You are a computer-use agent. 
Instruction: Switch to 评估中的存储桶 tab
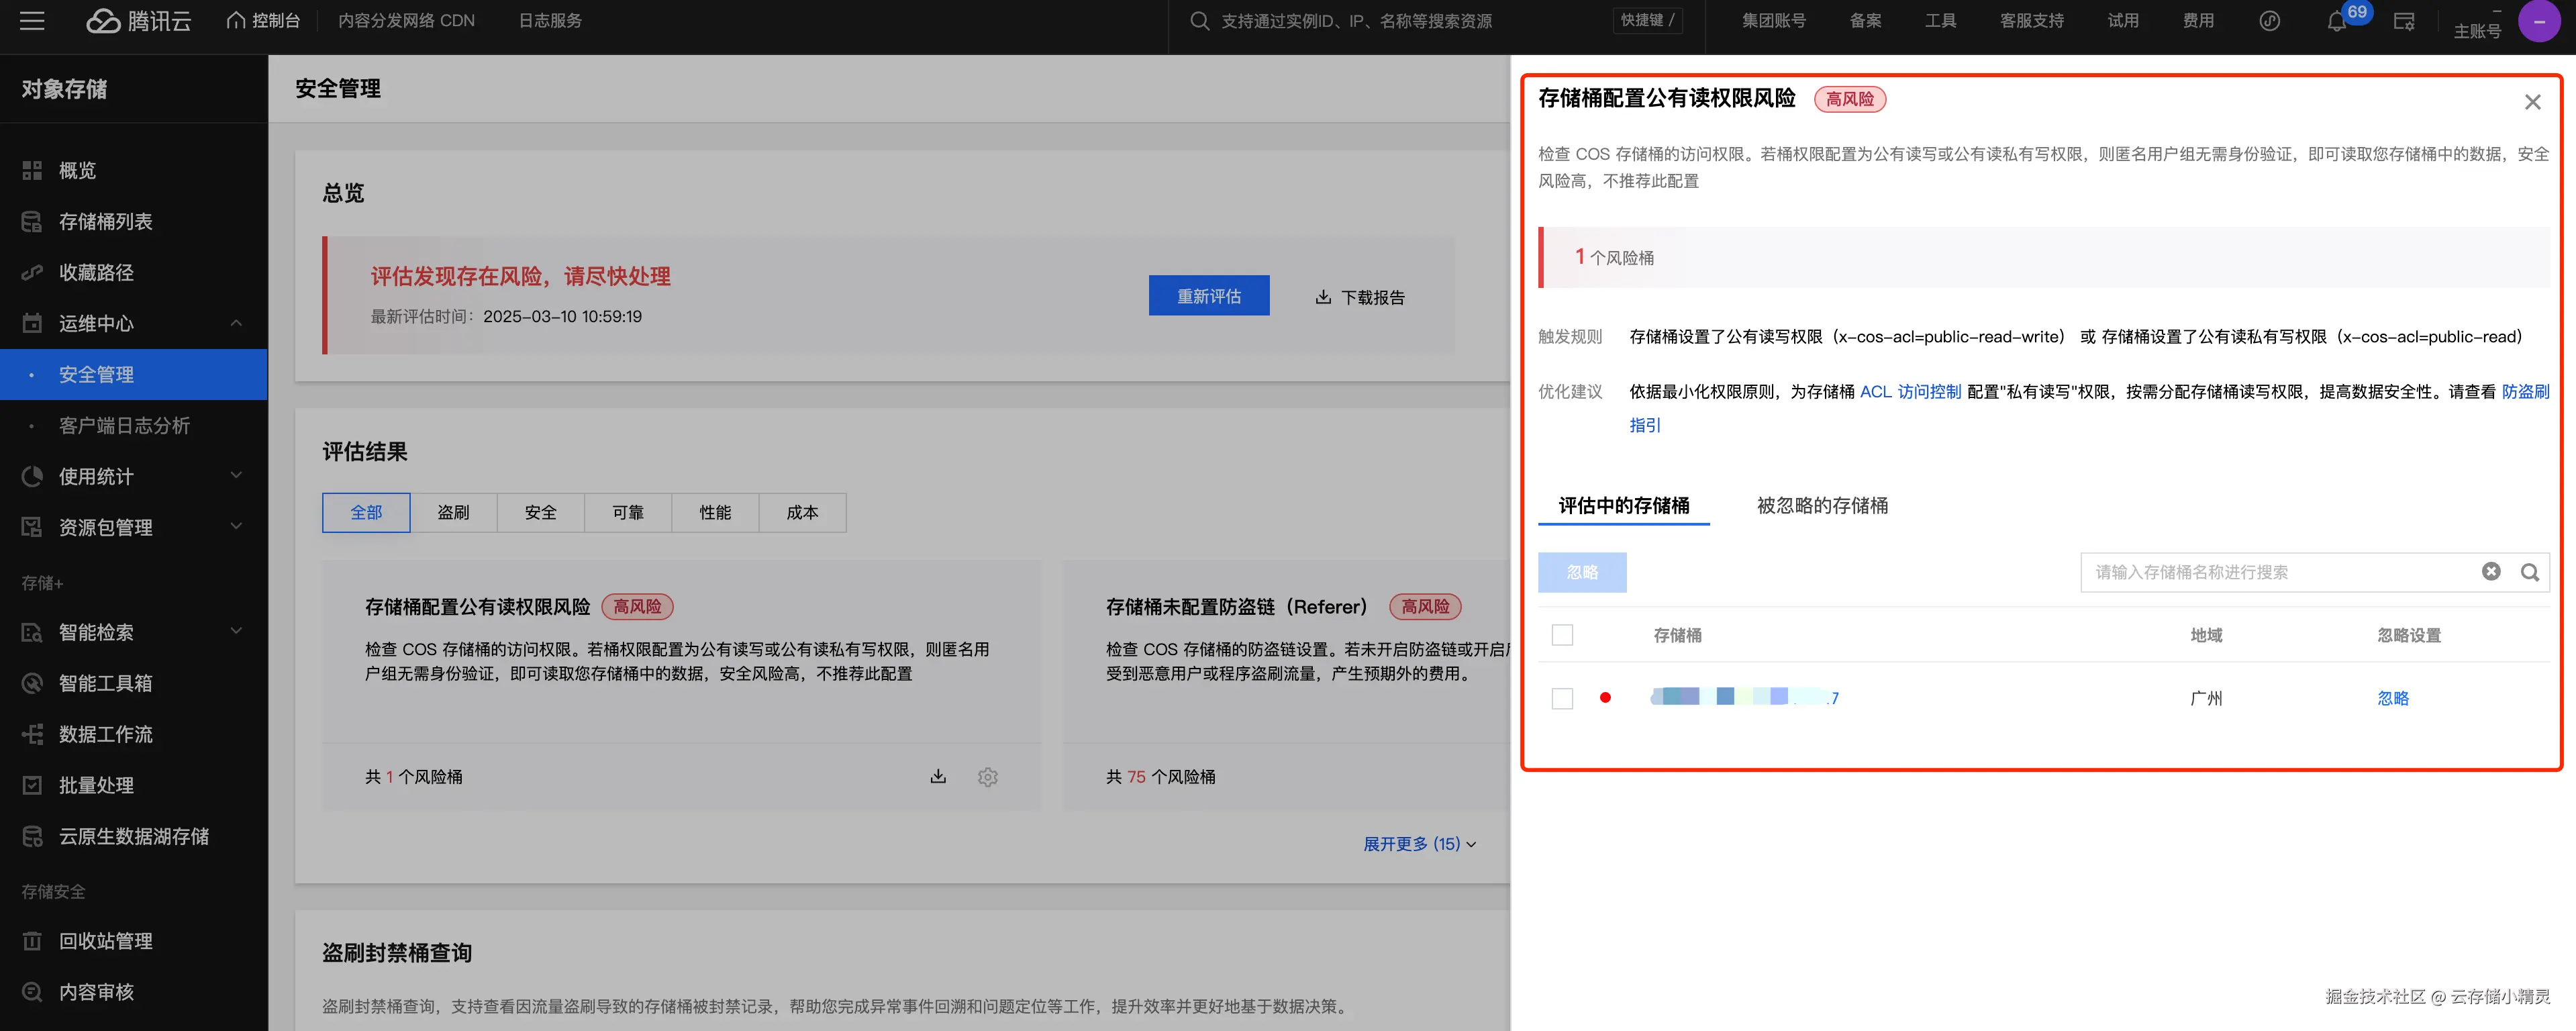point(1623,506)
